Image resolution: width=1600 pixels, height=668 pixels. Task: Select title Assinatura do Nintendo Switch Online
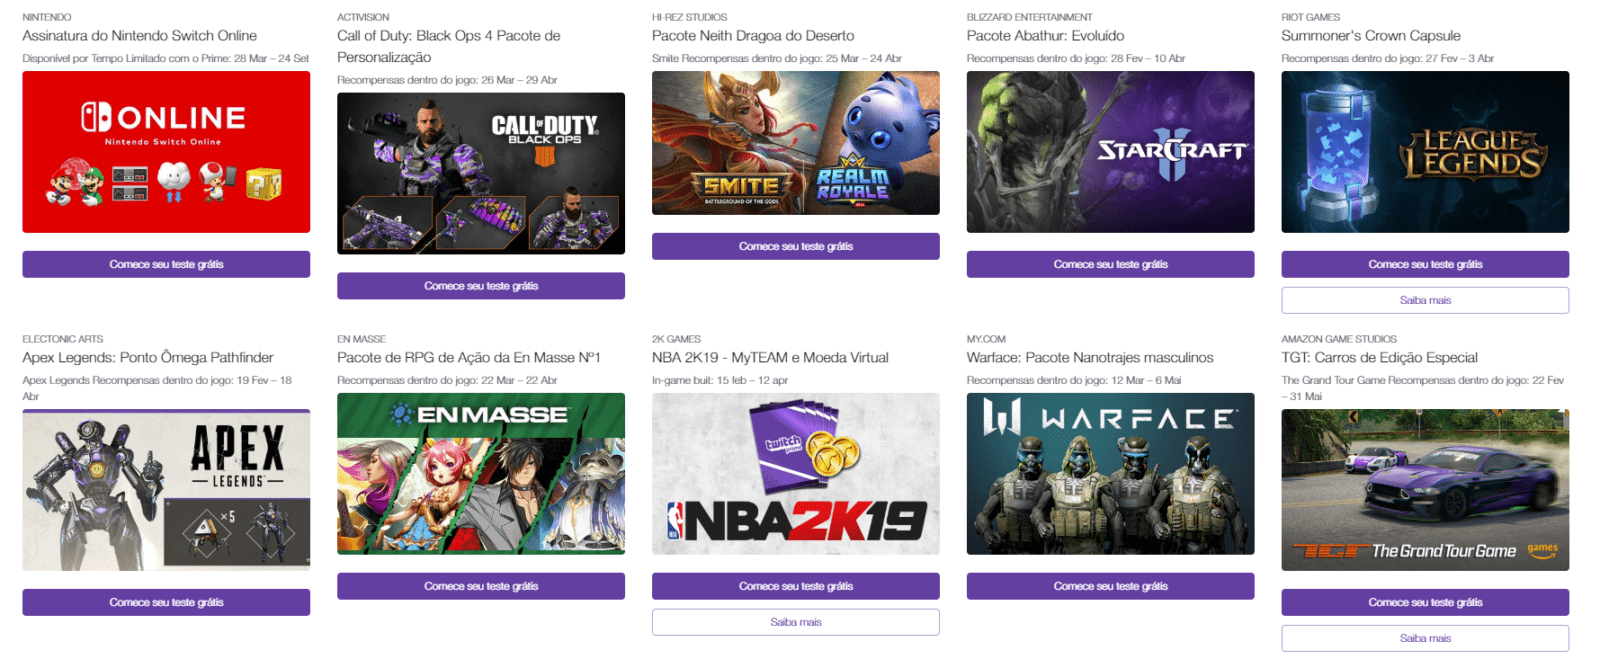[x=140, y=36]
